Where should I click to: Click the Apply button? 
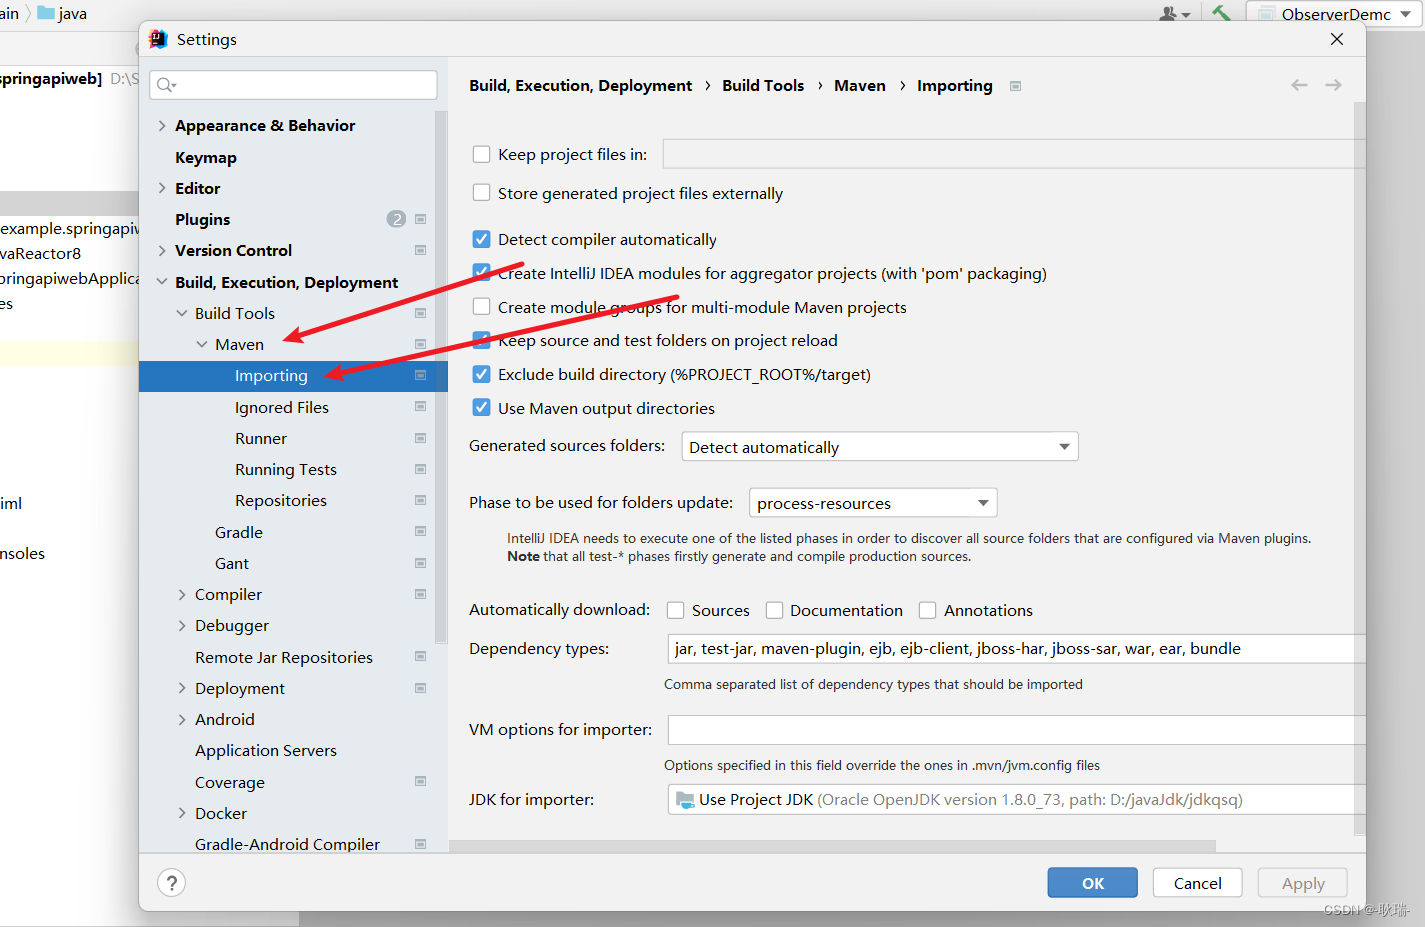1302,883
